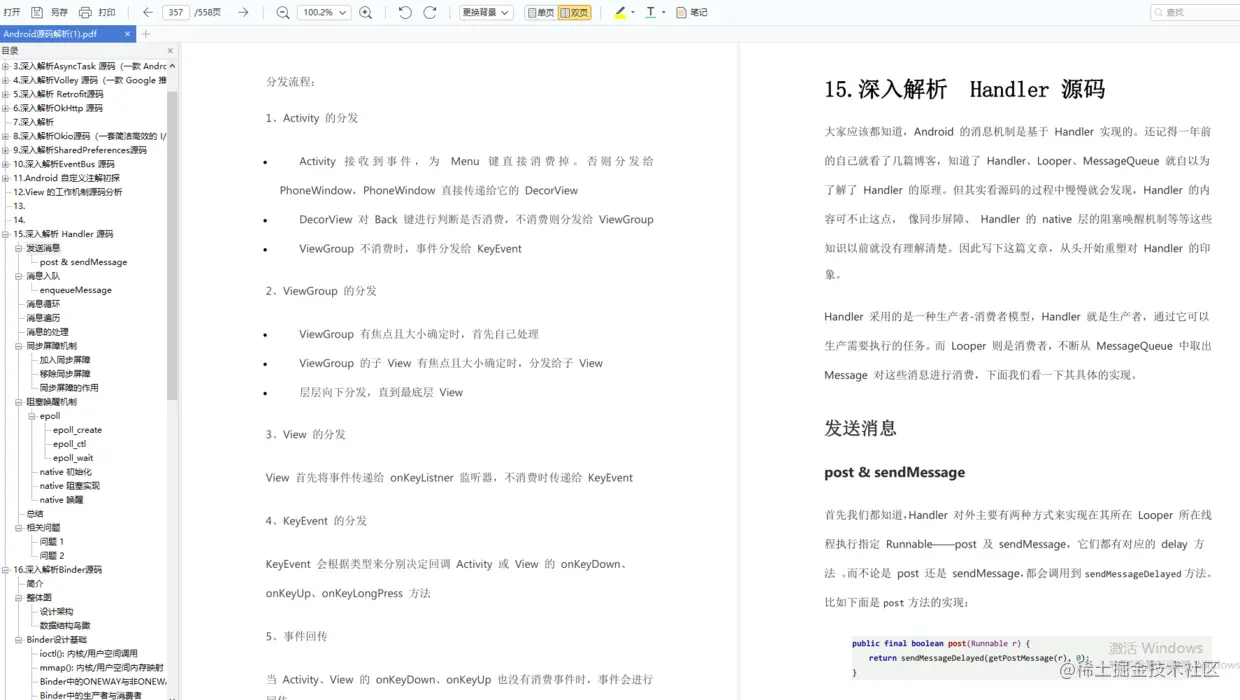Collapse the 消息入队 tree node
Image resolution: width=1240 pixels, height=700 pixels.
click(18, 276)
